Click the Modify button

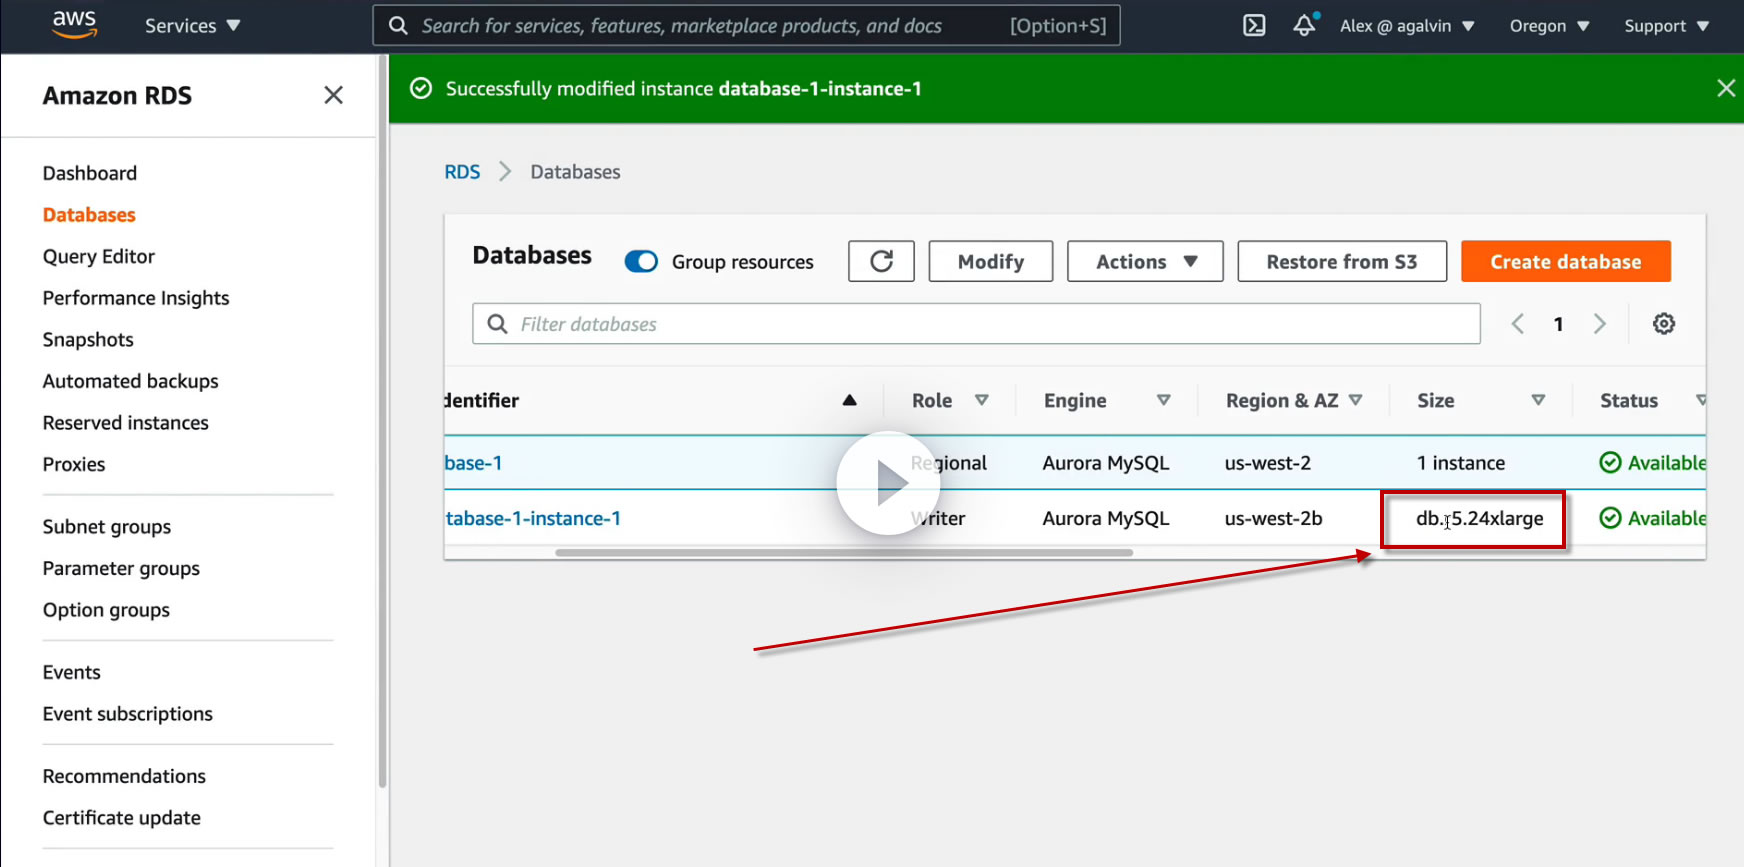991,261
